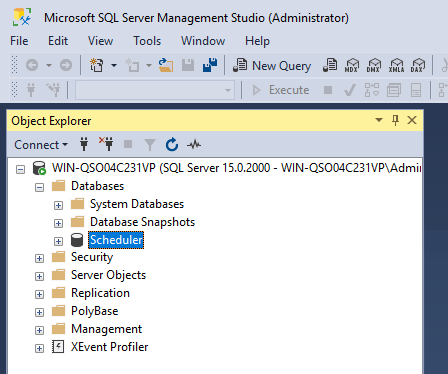Click the New Query button
The image size is (448, 374).
coord(272,65)
